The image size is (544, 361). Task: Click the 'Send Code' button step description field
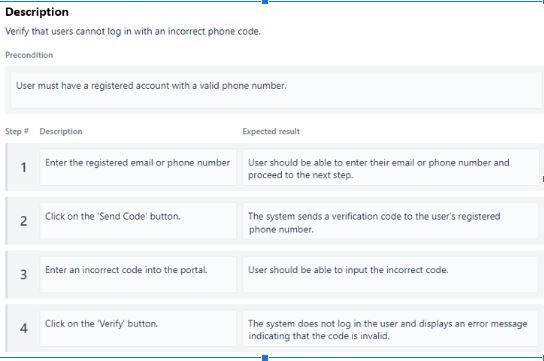[x=138, y=221]
